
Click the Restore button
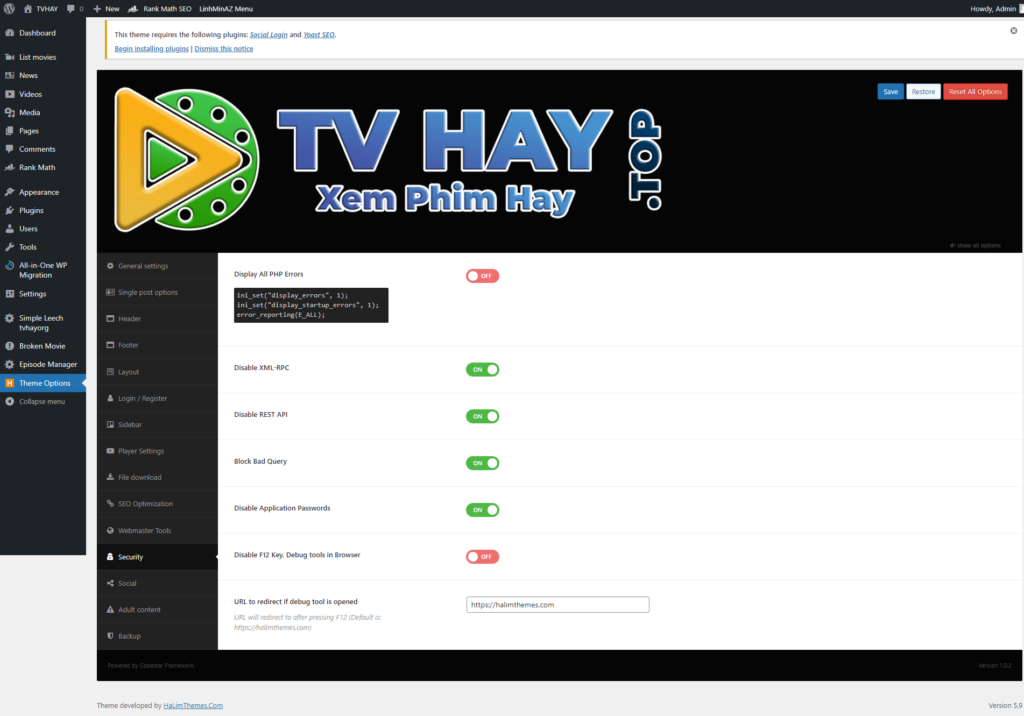pyautogui.click(x=923, y=91)
